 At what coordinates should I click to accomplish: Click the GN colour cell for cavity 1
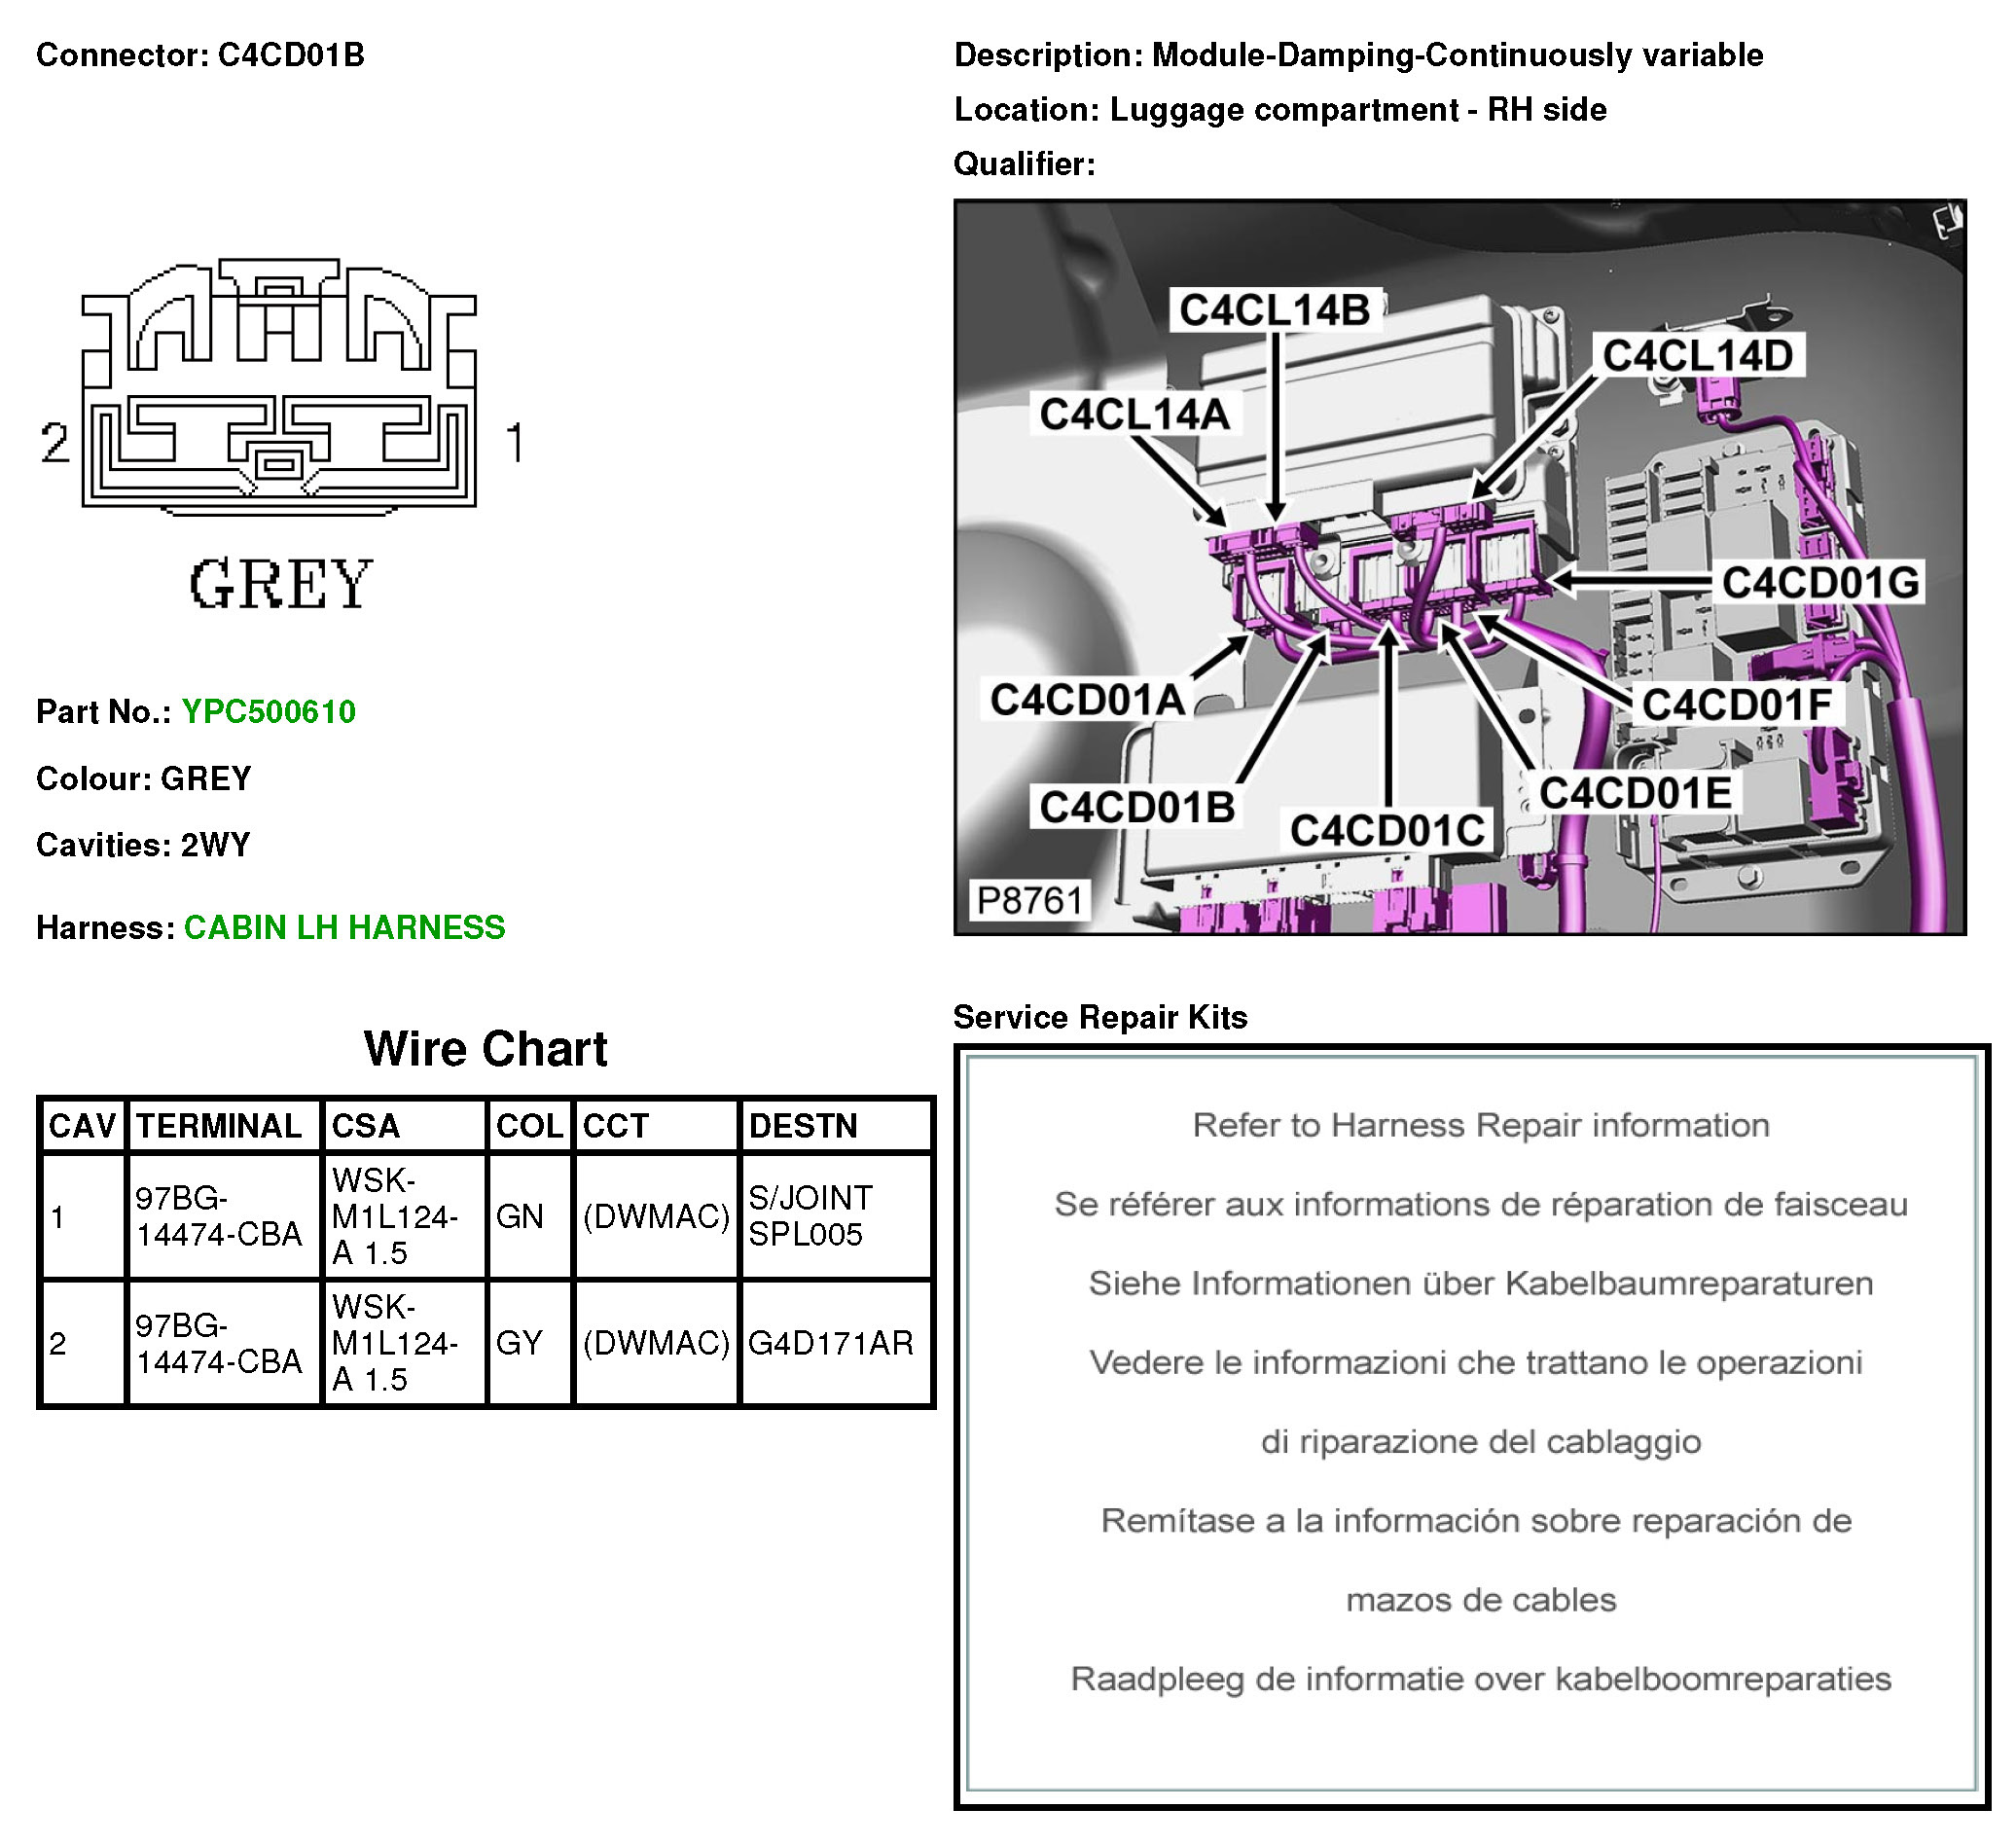pyautogui.click(x=520, y=1216)
